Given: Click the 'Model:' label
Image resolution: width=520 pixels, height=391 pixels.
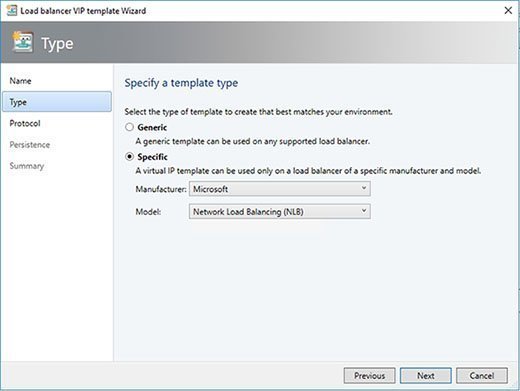Looking at the screenshot, I should click(x=148, y=212).
